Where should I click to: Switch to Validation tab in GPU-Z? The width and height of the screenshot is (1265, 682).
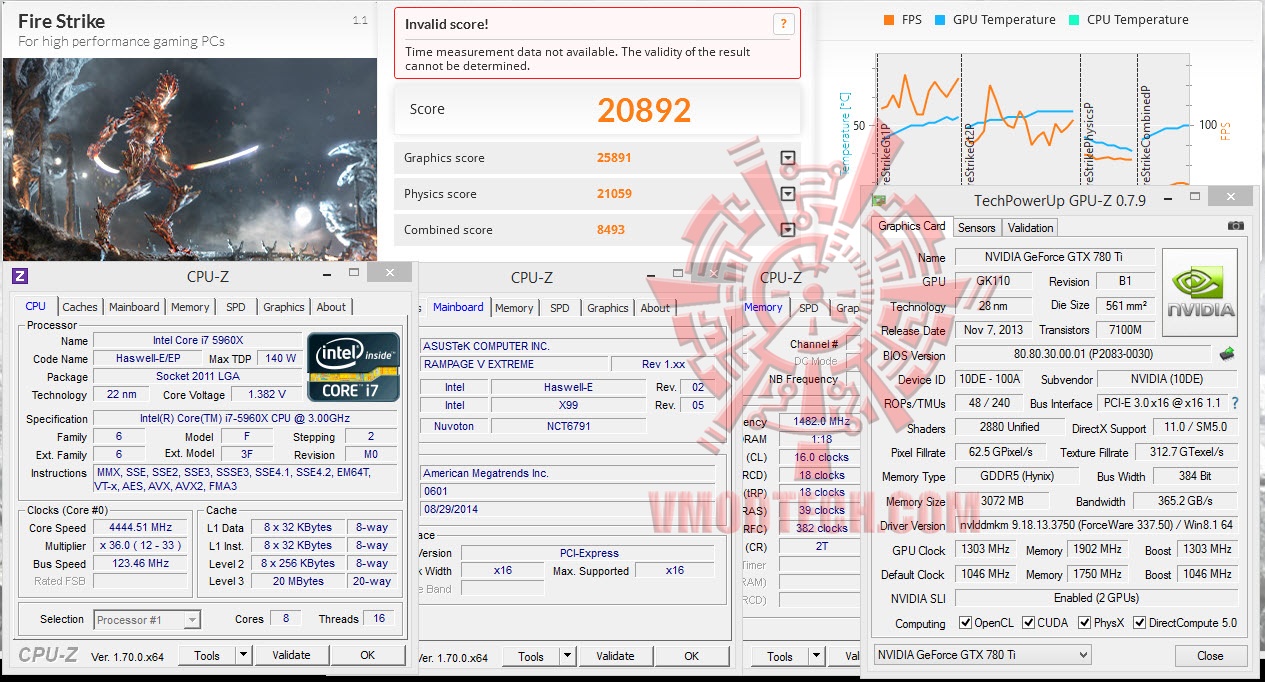click(x=1030, y=228)
